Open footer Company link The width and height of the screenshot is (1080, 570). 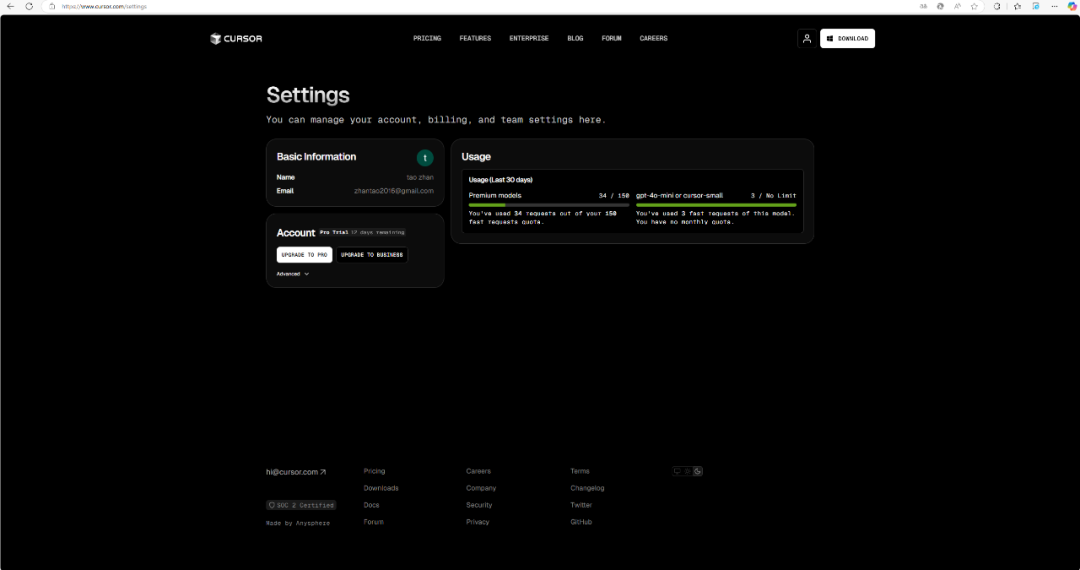pos(481,488)
